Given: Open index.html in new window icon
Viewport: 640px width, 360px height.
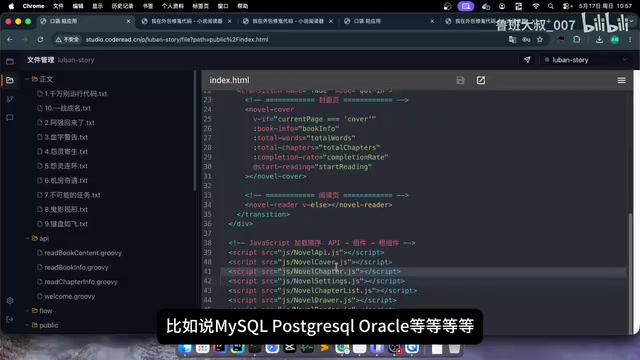Looking at the screenshot, I should point(481,80).
